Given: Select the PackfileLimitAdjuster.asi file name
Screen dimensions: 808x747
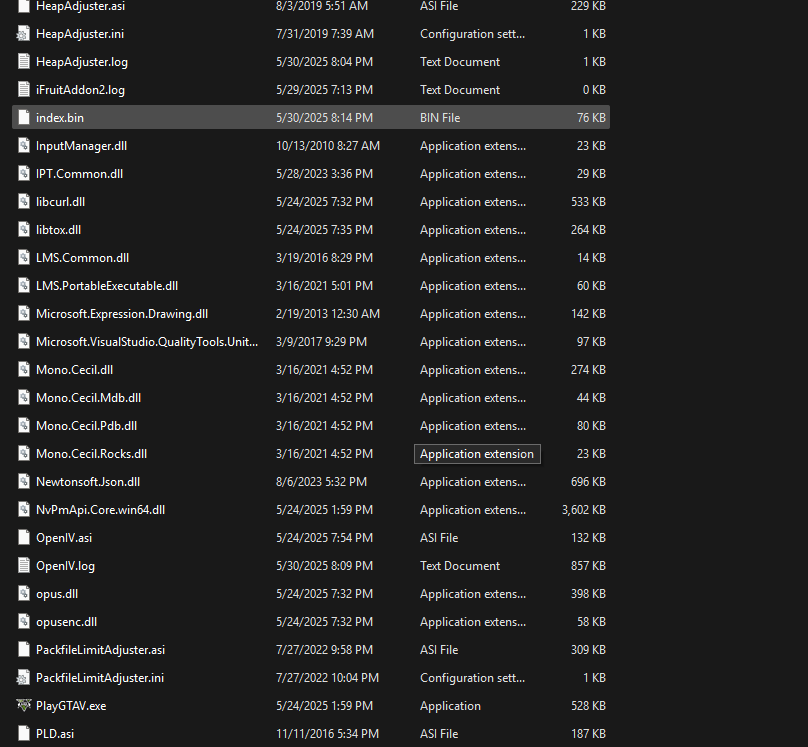Looking at the screenshot, I should 100,650.
